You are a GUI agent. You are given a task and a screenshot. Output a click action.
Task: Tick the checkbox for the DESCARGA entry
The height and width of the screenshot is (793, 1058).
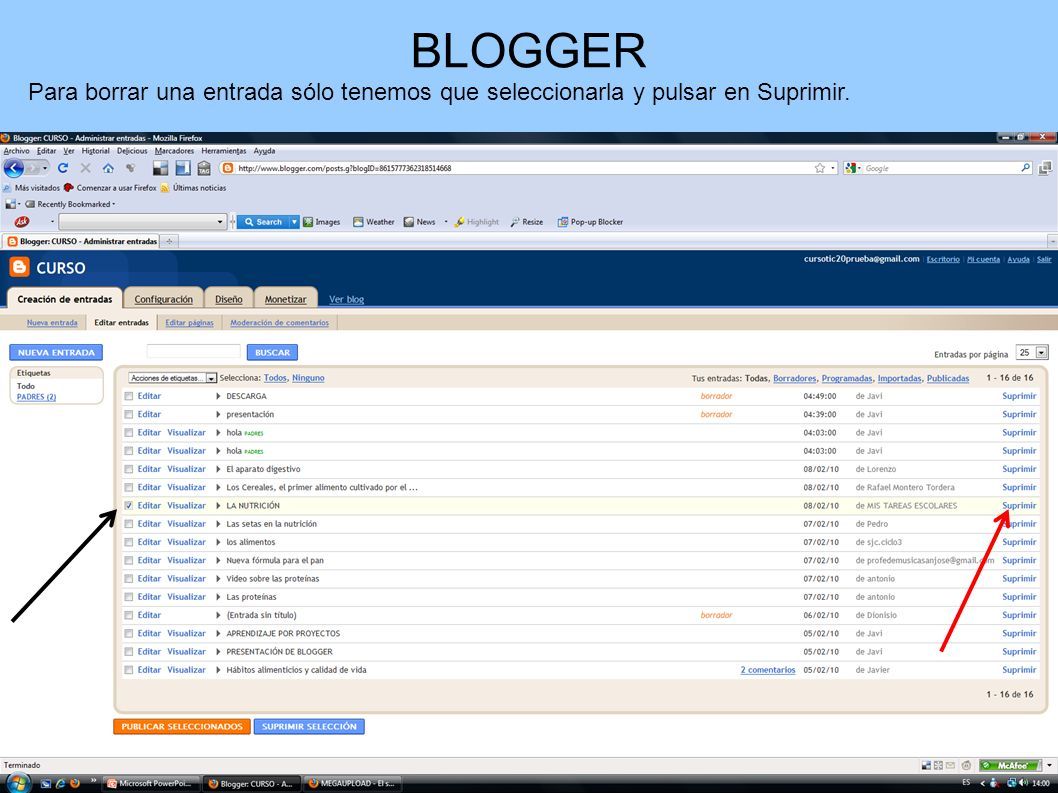point(129,396)
